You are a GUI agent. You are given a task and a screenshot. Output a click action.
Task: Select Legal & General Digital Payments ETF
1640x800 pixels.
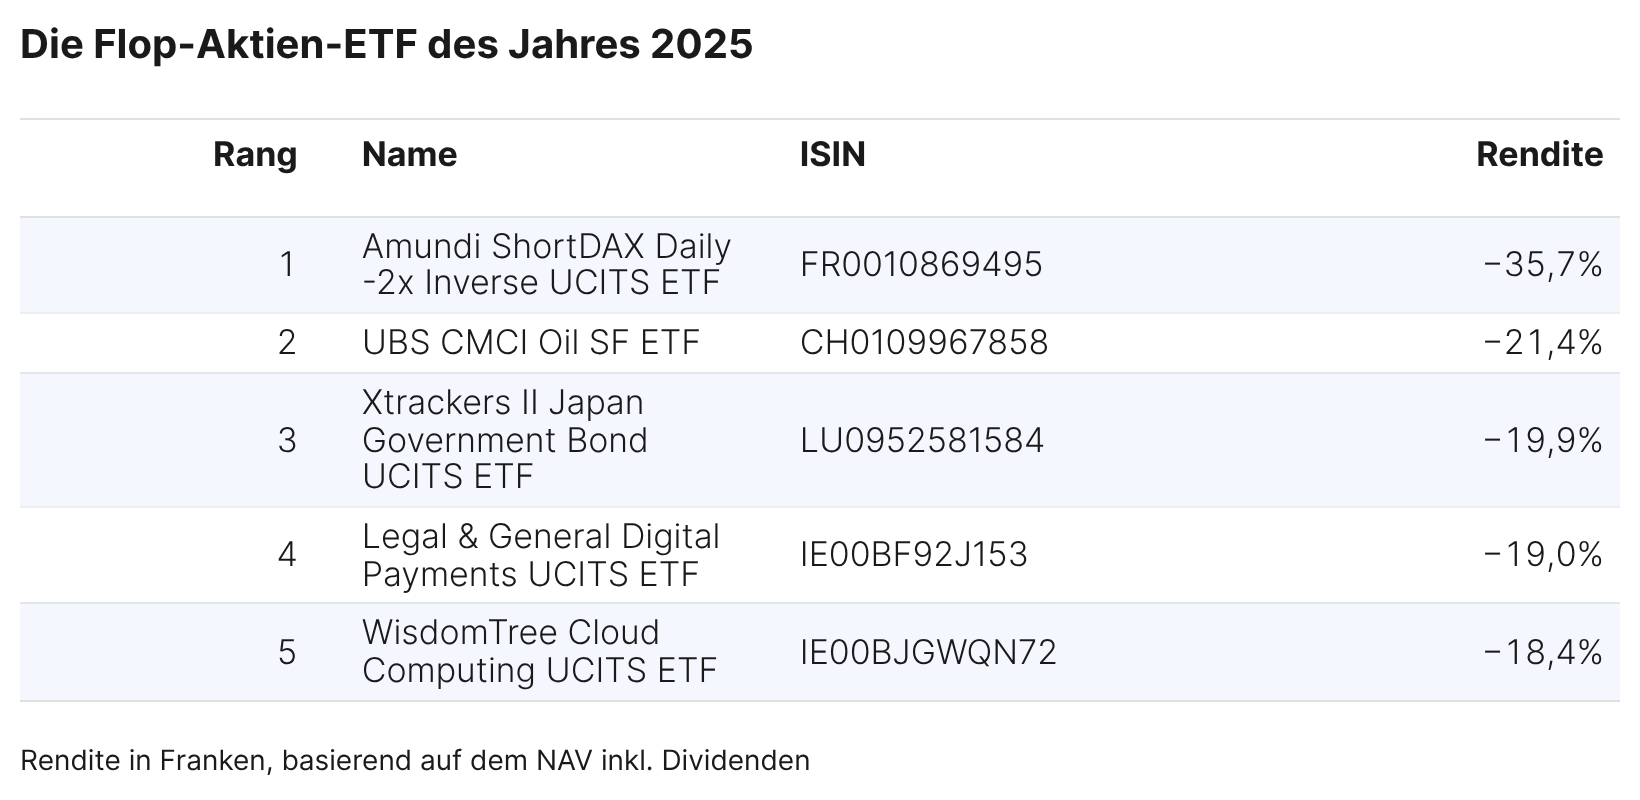click(540, 555)
